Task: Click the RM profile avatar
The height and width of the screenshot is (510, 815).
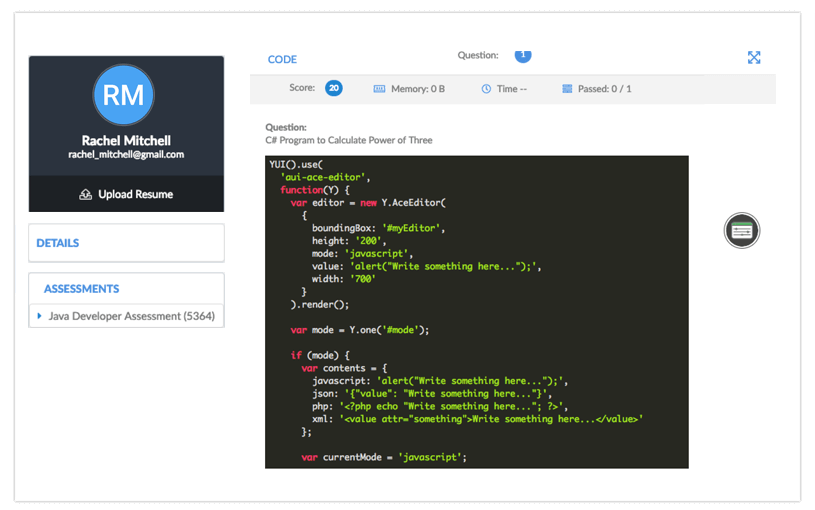Action: point(125,95)
